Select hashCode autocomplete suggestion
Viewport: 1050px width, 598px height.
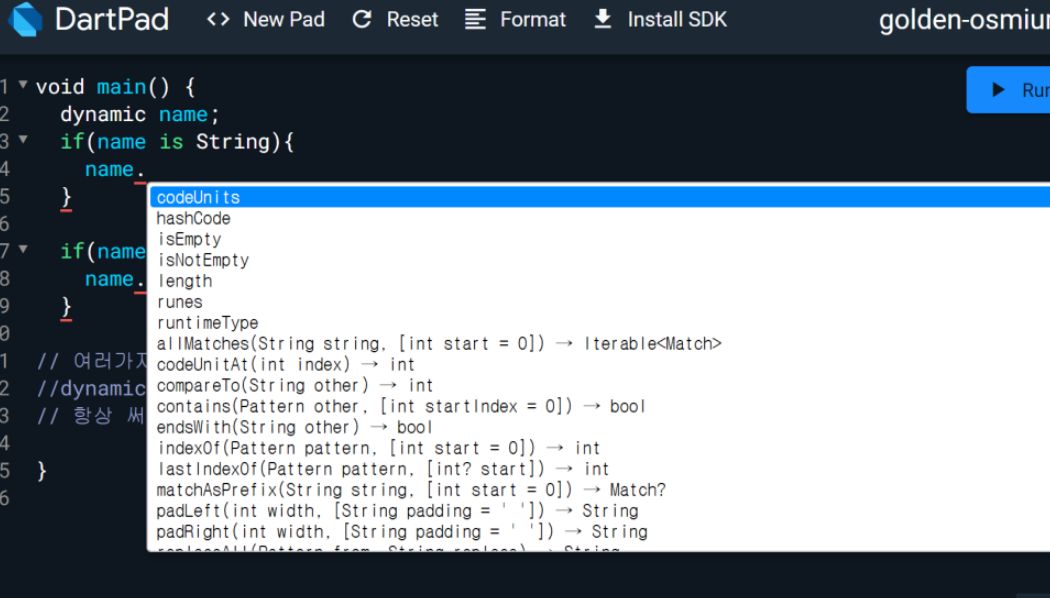600,218
